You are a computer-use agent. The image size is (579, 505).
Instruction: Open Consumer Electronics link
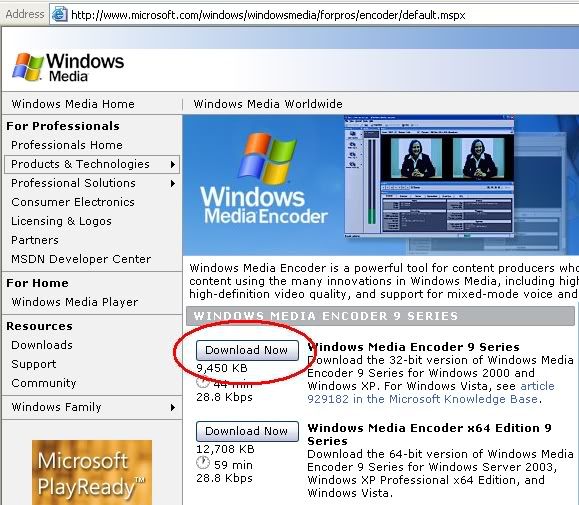pos(73,202)
